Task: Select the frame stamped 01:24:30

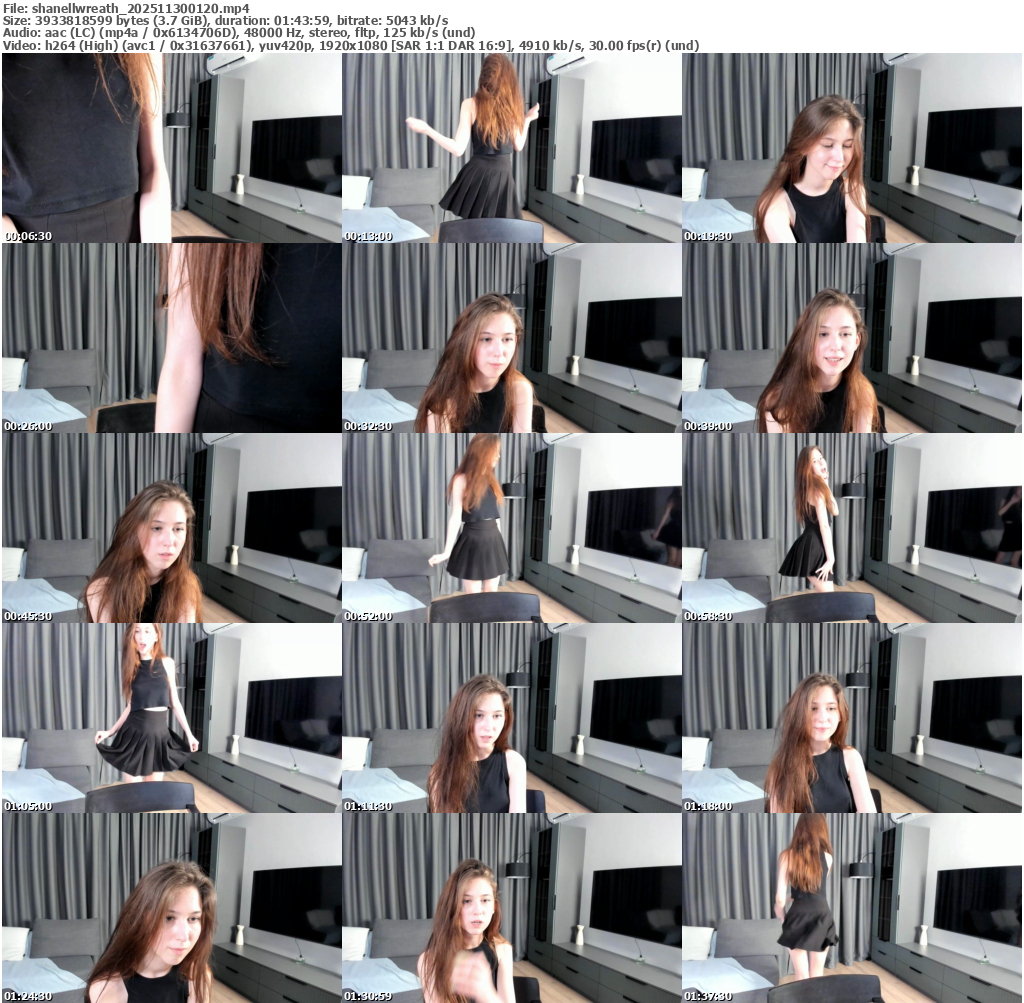Action: tap(172, 907)
